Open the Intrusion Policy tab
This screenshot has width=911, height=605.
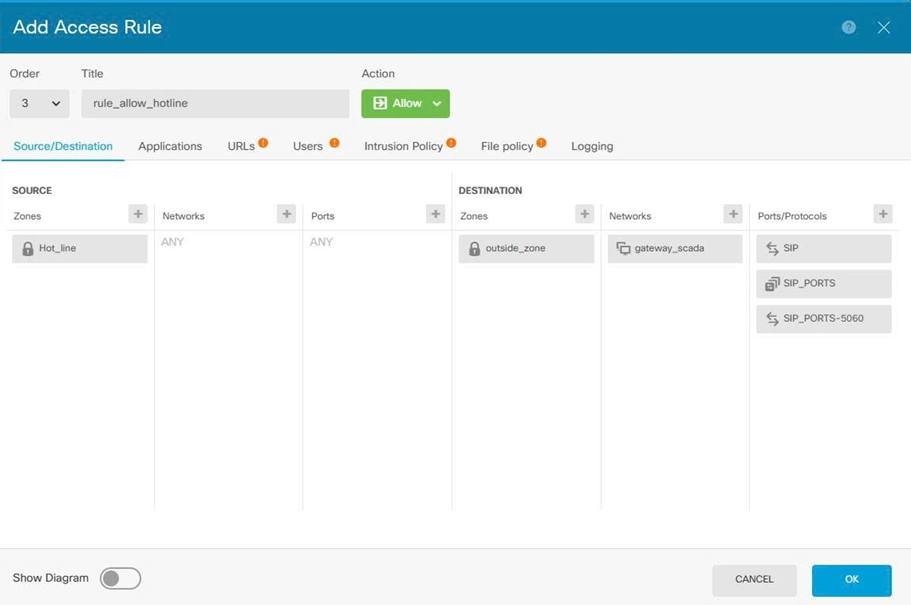point(403,146)
